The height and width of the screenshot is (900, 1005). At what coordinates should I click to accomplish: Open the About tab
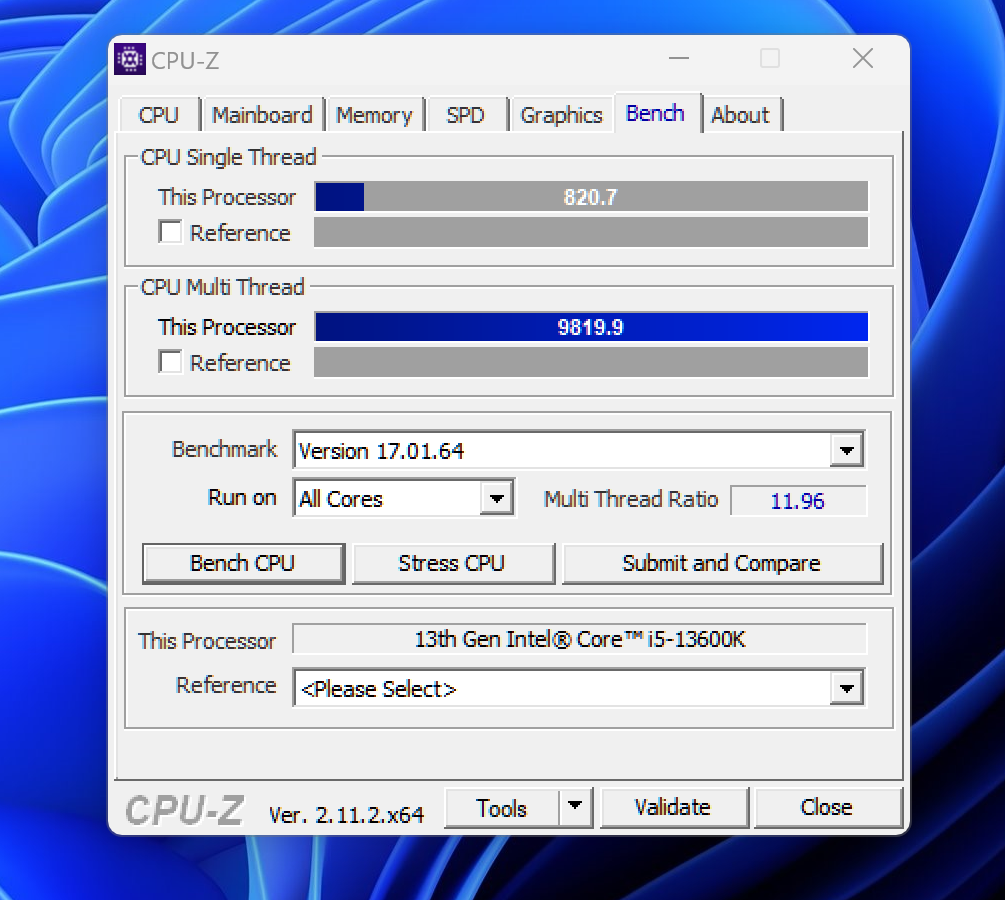[x=740, y=115]
